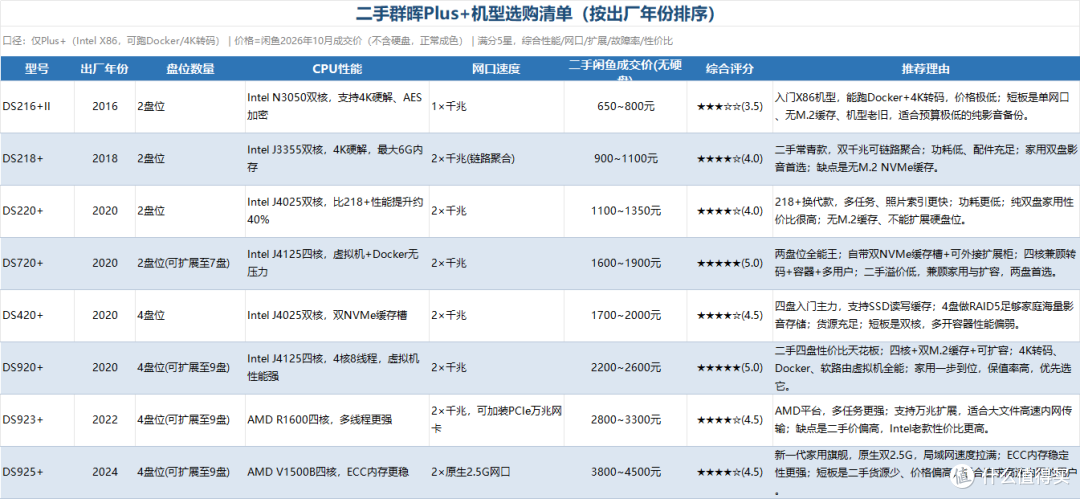
Task: Click the DS925+ model cell
Action: click(37, 472)
